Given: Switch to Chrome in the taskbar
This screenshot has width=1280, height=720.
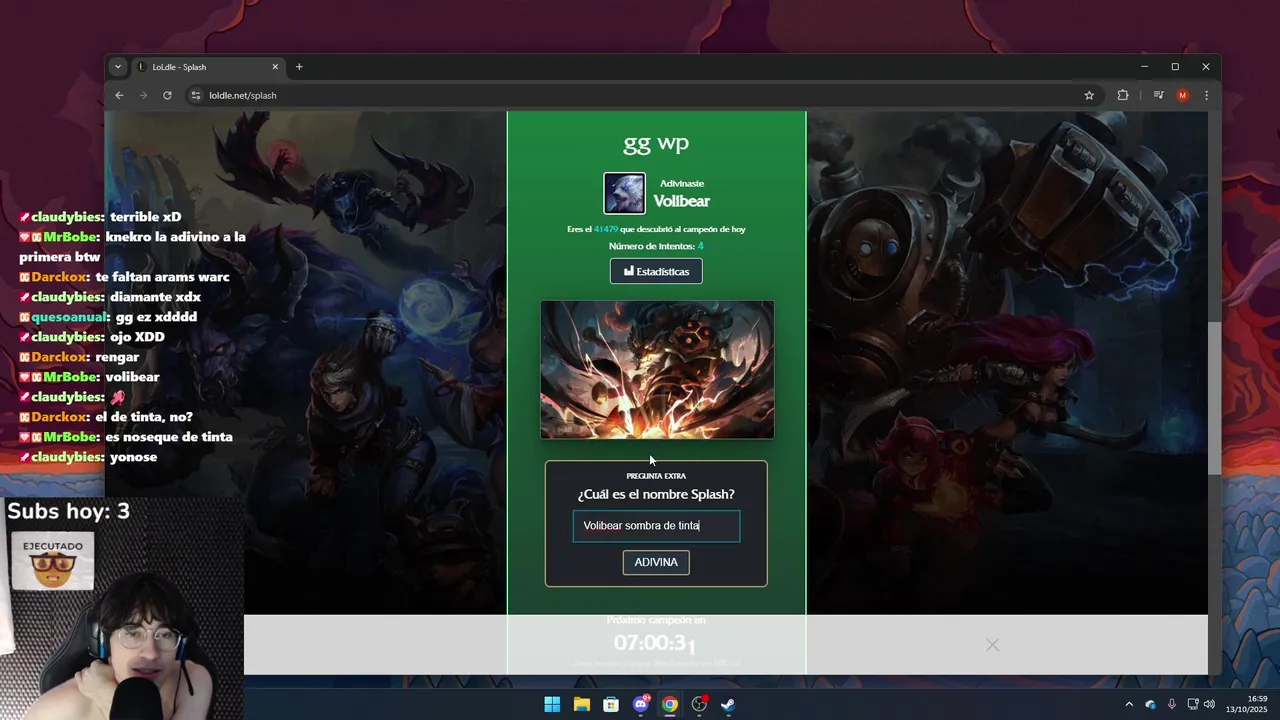Looking at the screenshot, I should (x=670, y=704).
